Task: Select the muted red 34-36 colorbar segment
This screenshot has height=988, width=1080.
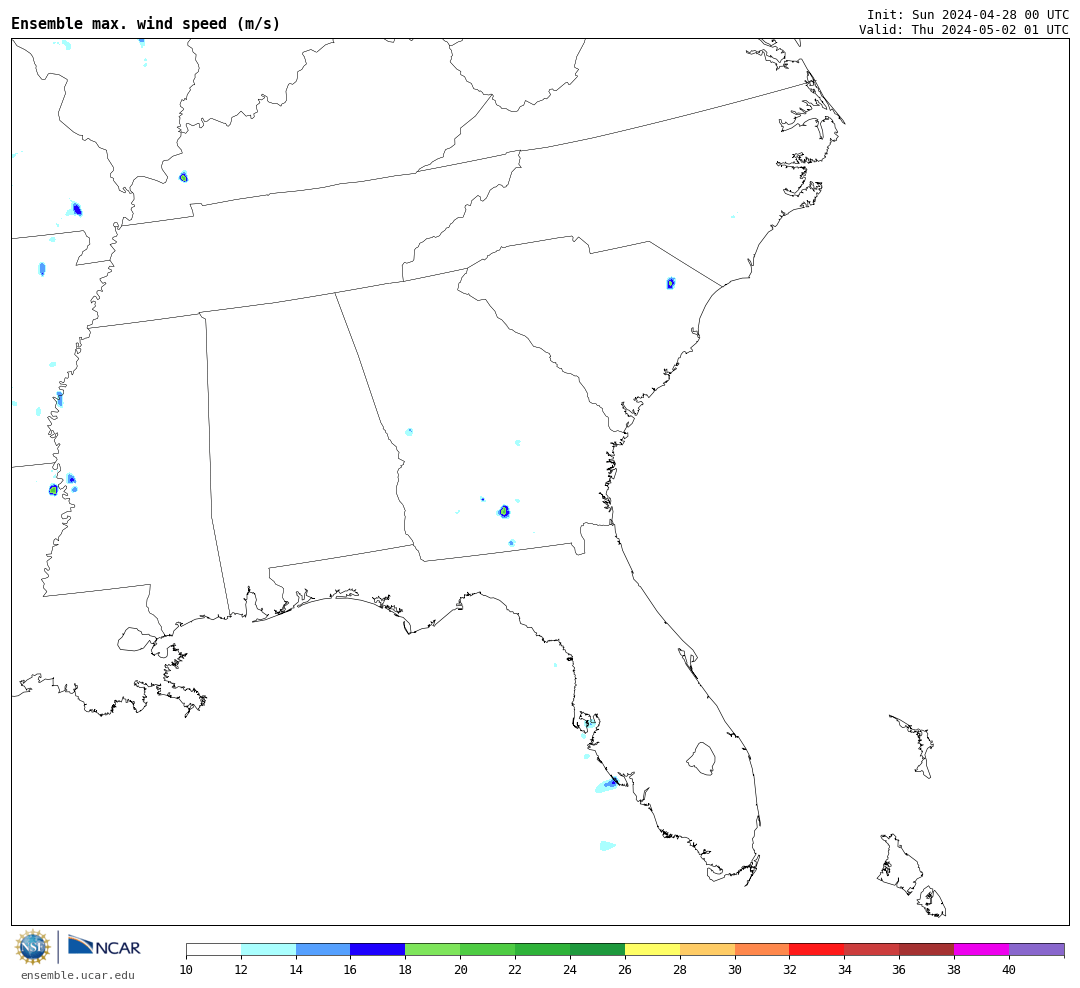Action: click(x=872, y=949)
